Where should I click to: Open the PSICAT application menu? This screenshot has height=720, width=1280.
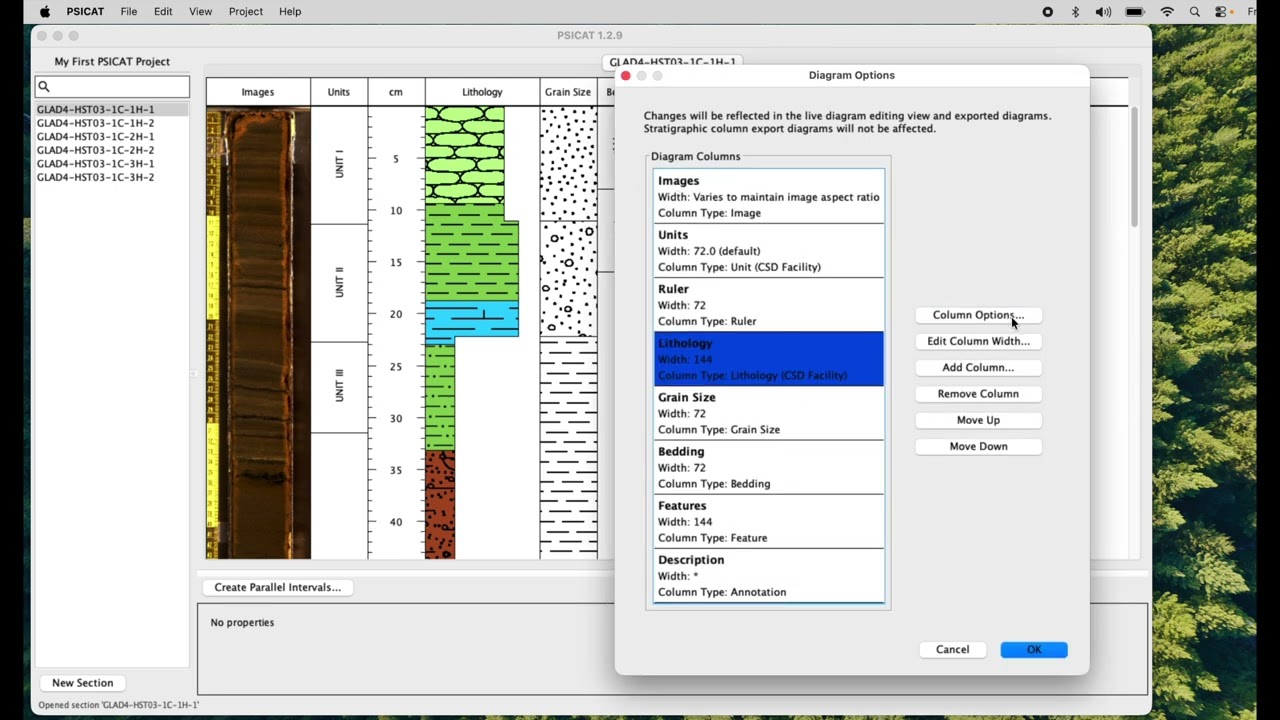[x=85, y=12]
